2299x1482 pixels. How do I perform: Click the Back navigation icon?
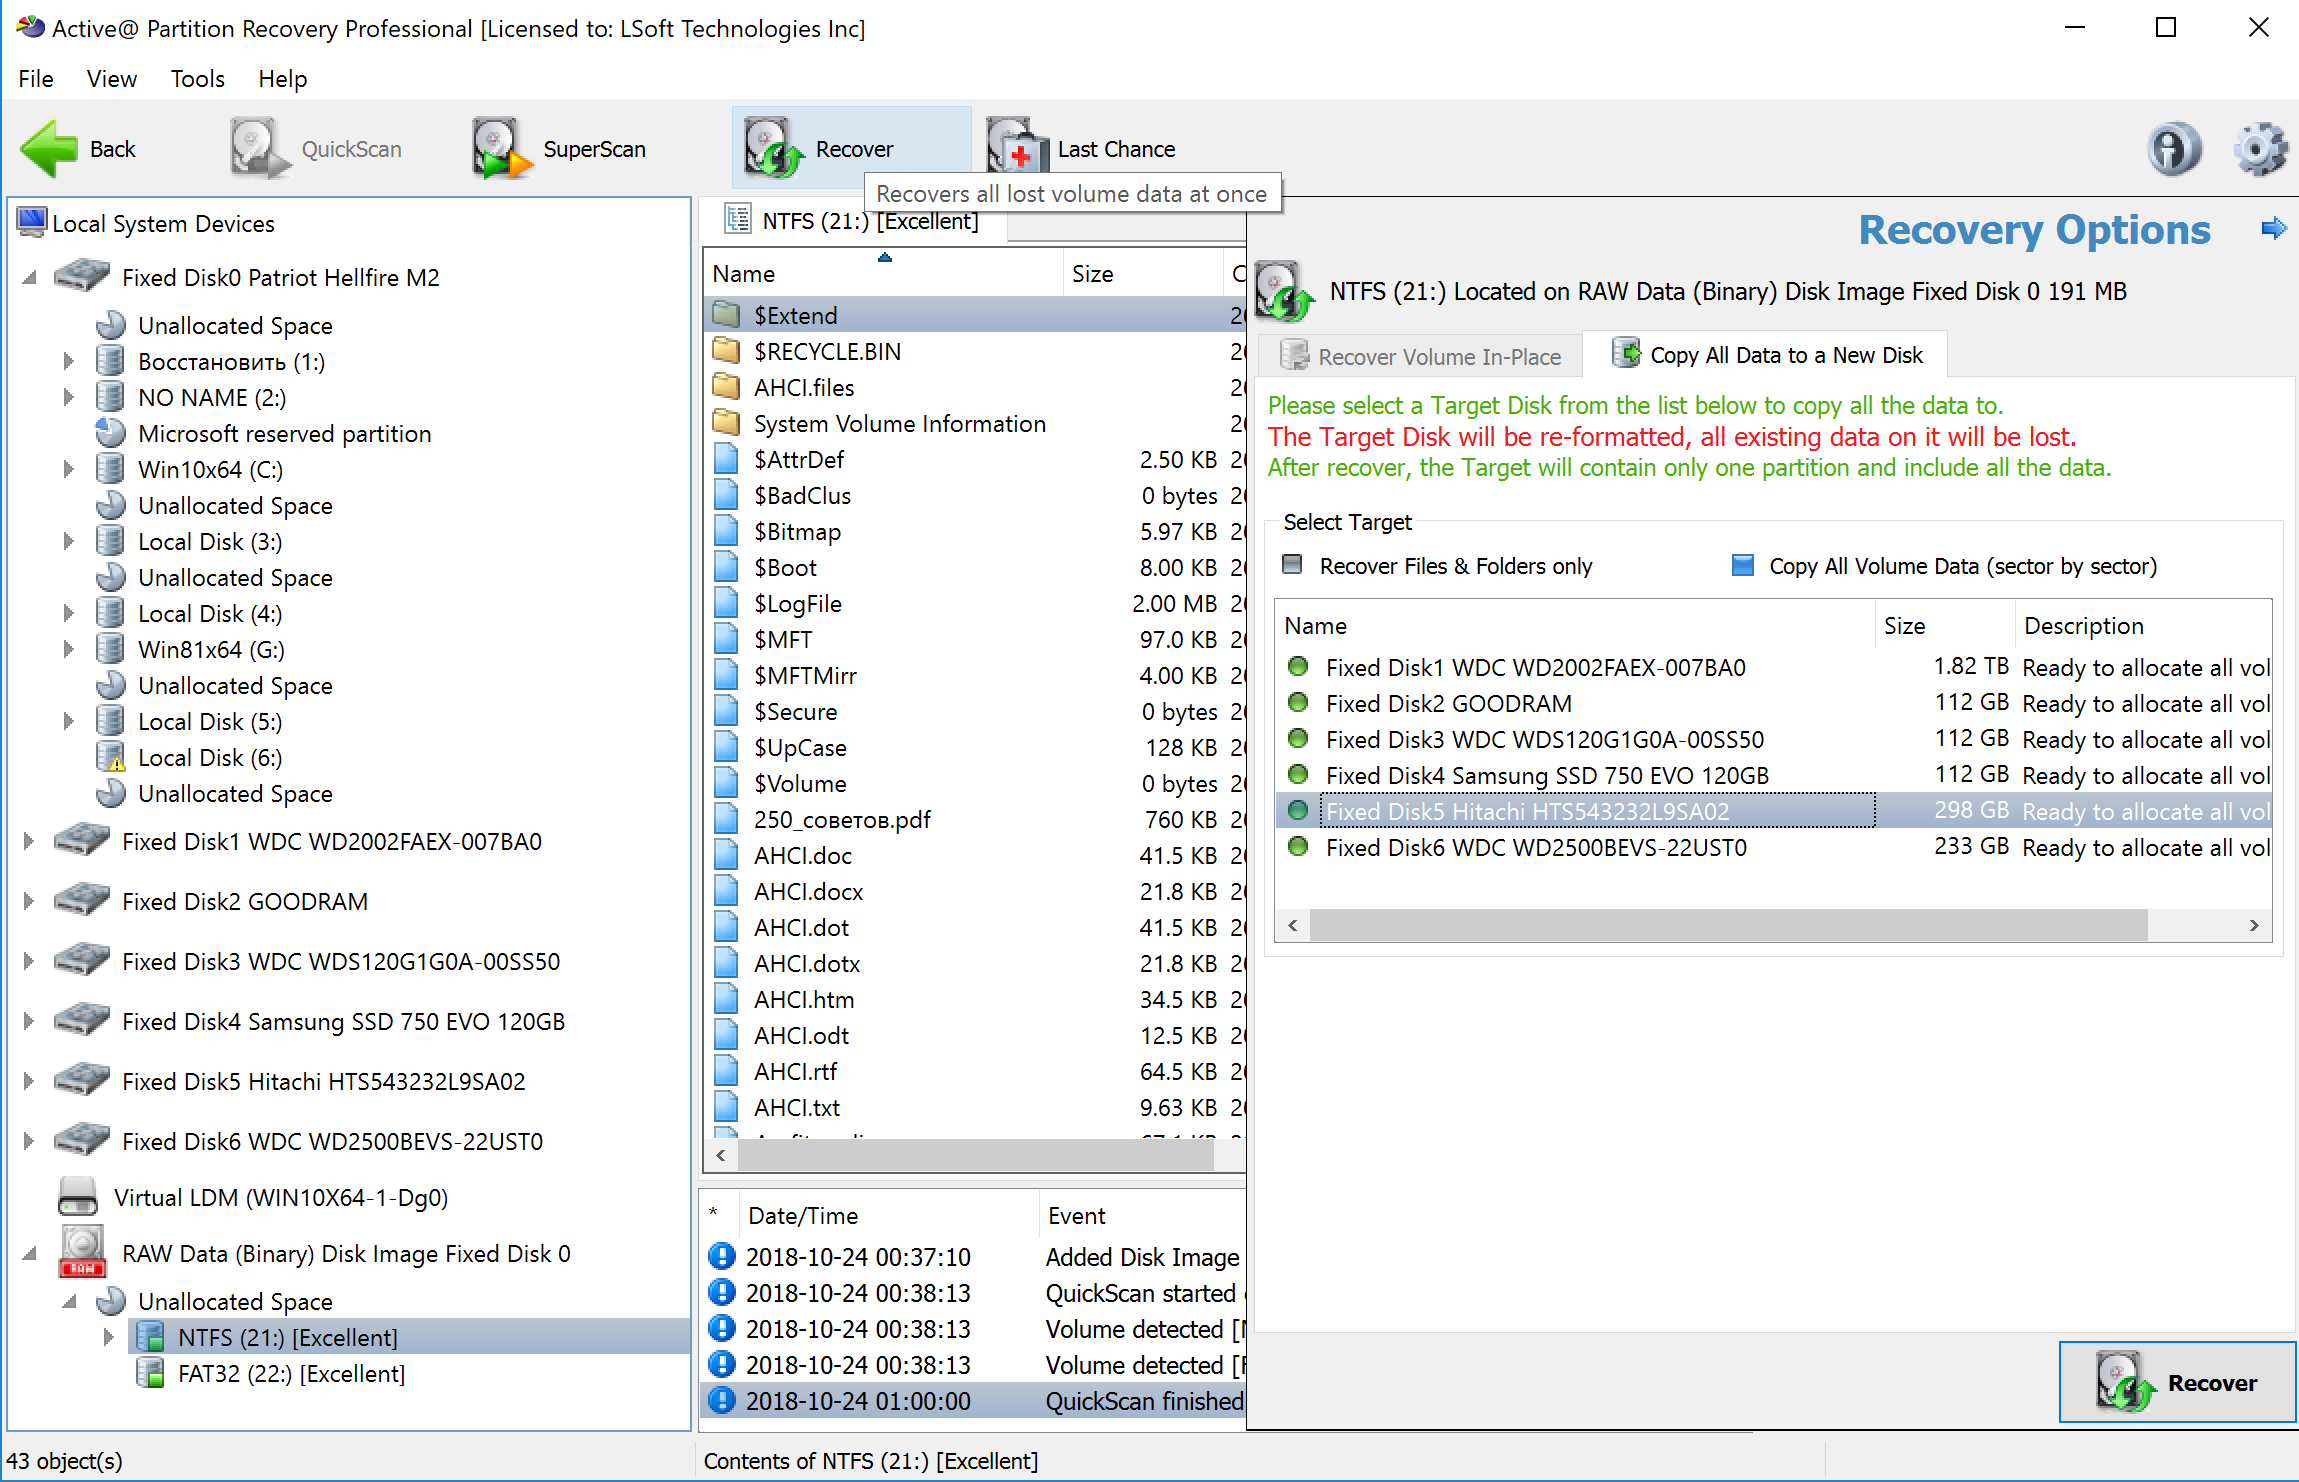click(x=49, y=148)
